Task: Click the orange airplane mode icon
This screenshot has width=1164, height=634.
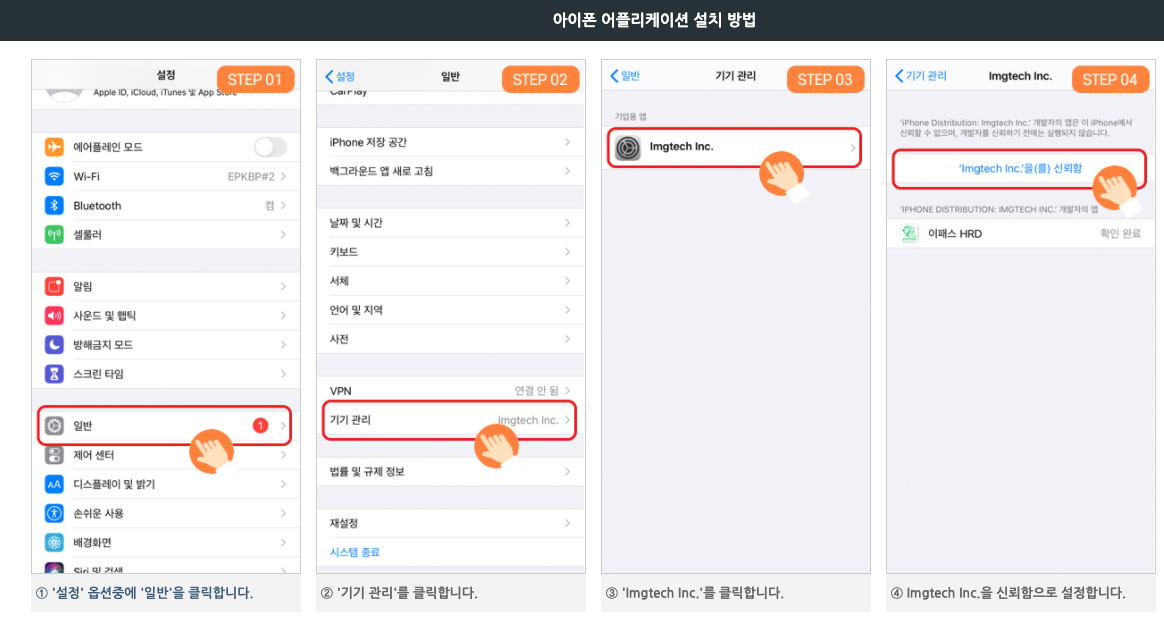Action: 54,148
